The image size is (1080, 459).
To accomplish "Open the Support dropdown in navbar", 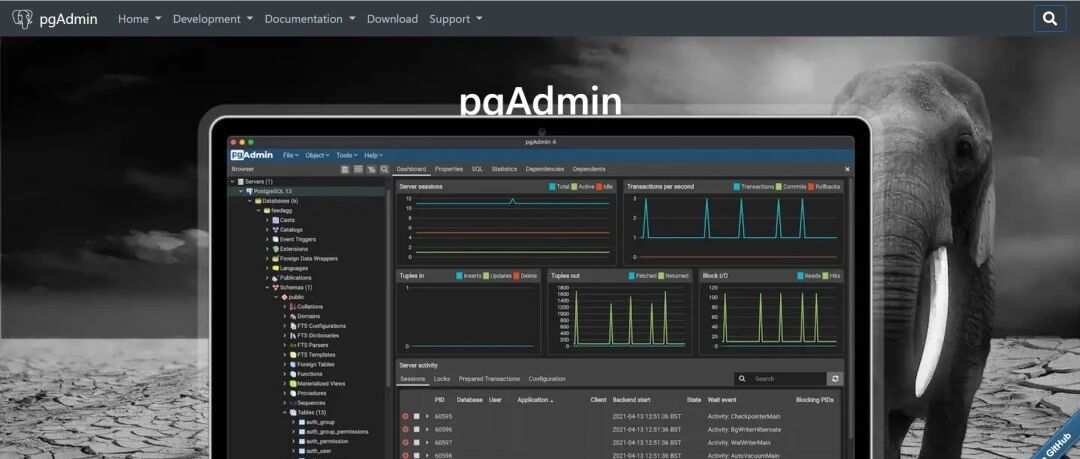I will (456, 19).
